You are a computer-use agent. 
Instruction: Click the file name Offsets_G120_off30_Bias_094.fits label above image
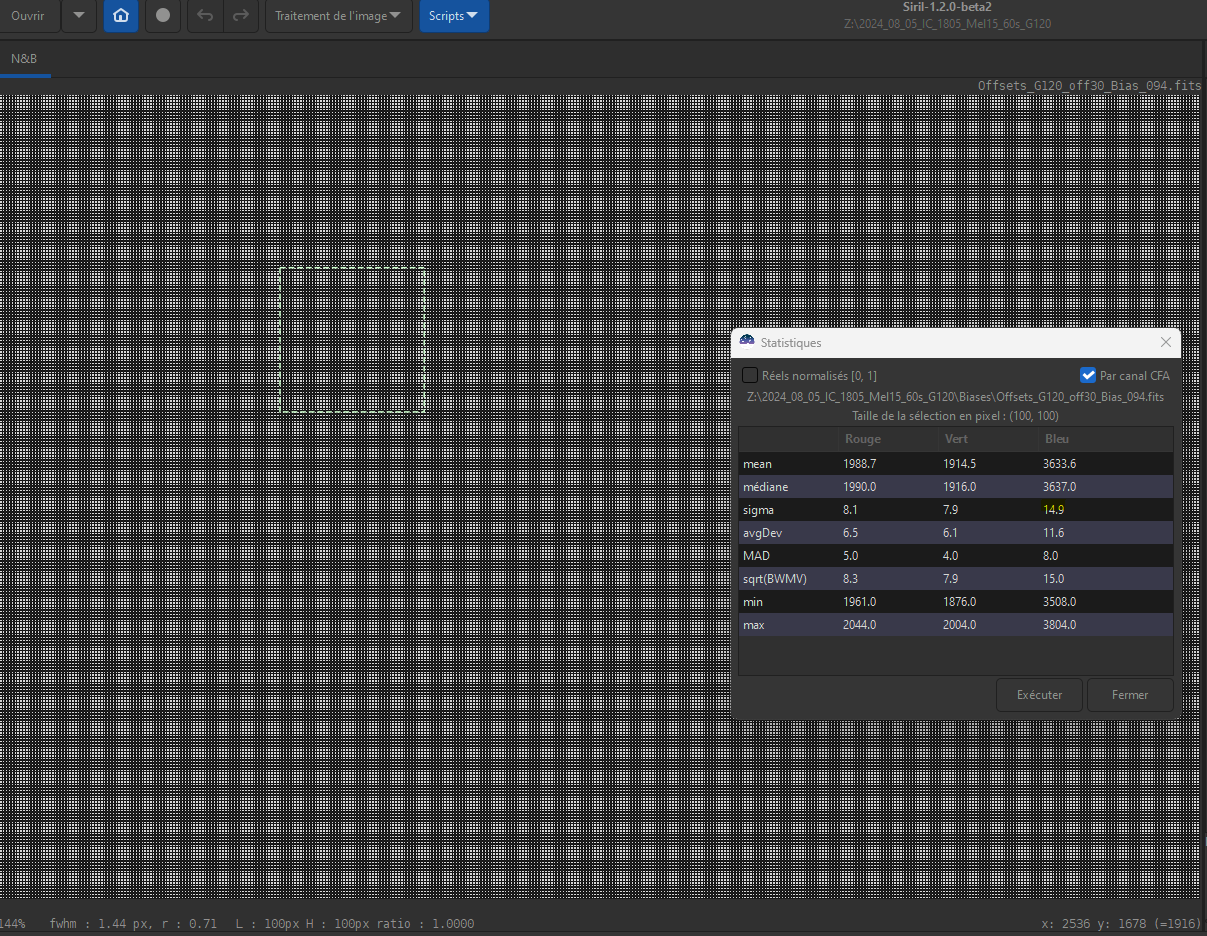[1089, 86]
